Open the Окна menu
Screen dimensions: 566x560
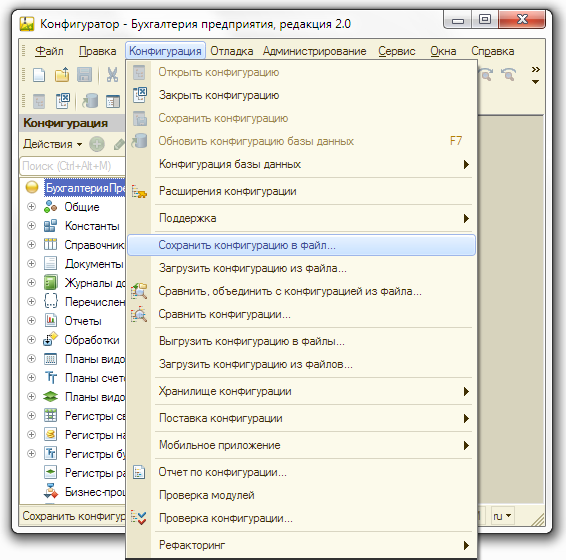click(x=443, y=51)
